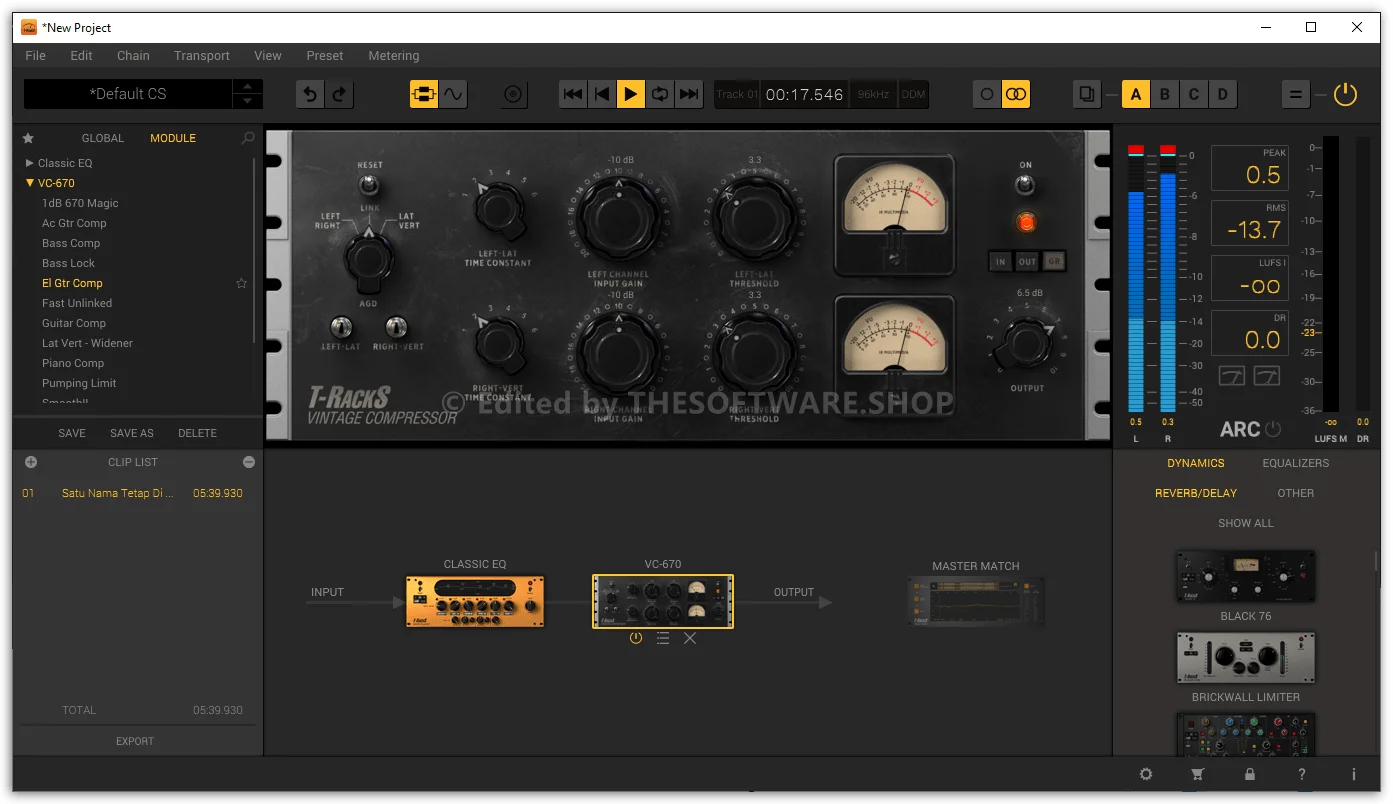Remove VC-670 module from chain
1393x804 pixels.
point(690,638)
